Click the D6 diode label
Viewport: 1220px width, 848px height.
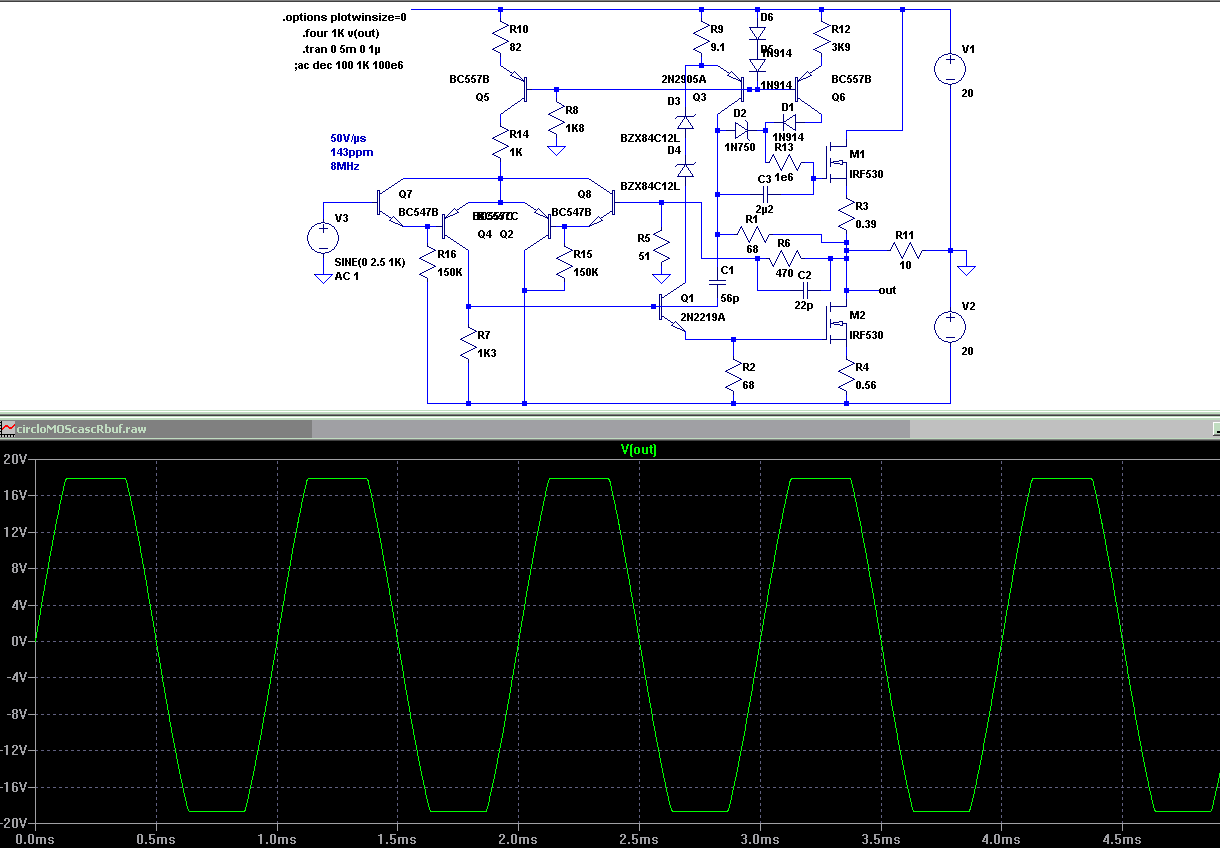pyautogui.click(x=766, y=17)
